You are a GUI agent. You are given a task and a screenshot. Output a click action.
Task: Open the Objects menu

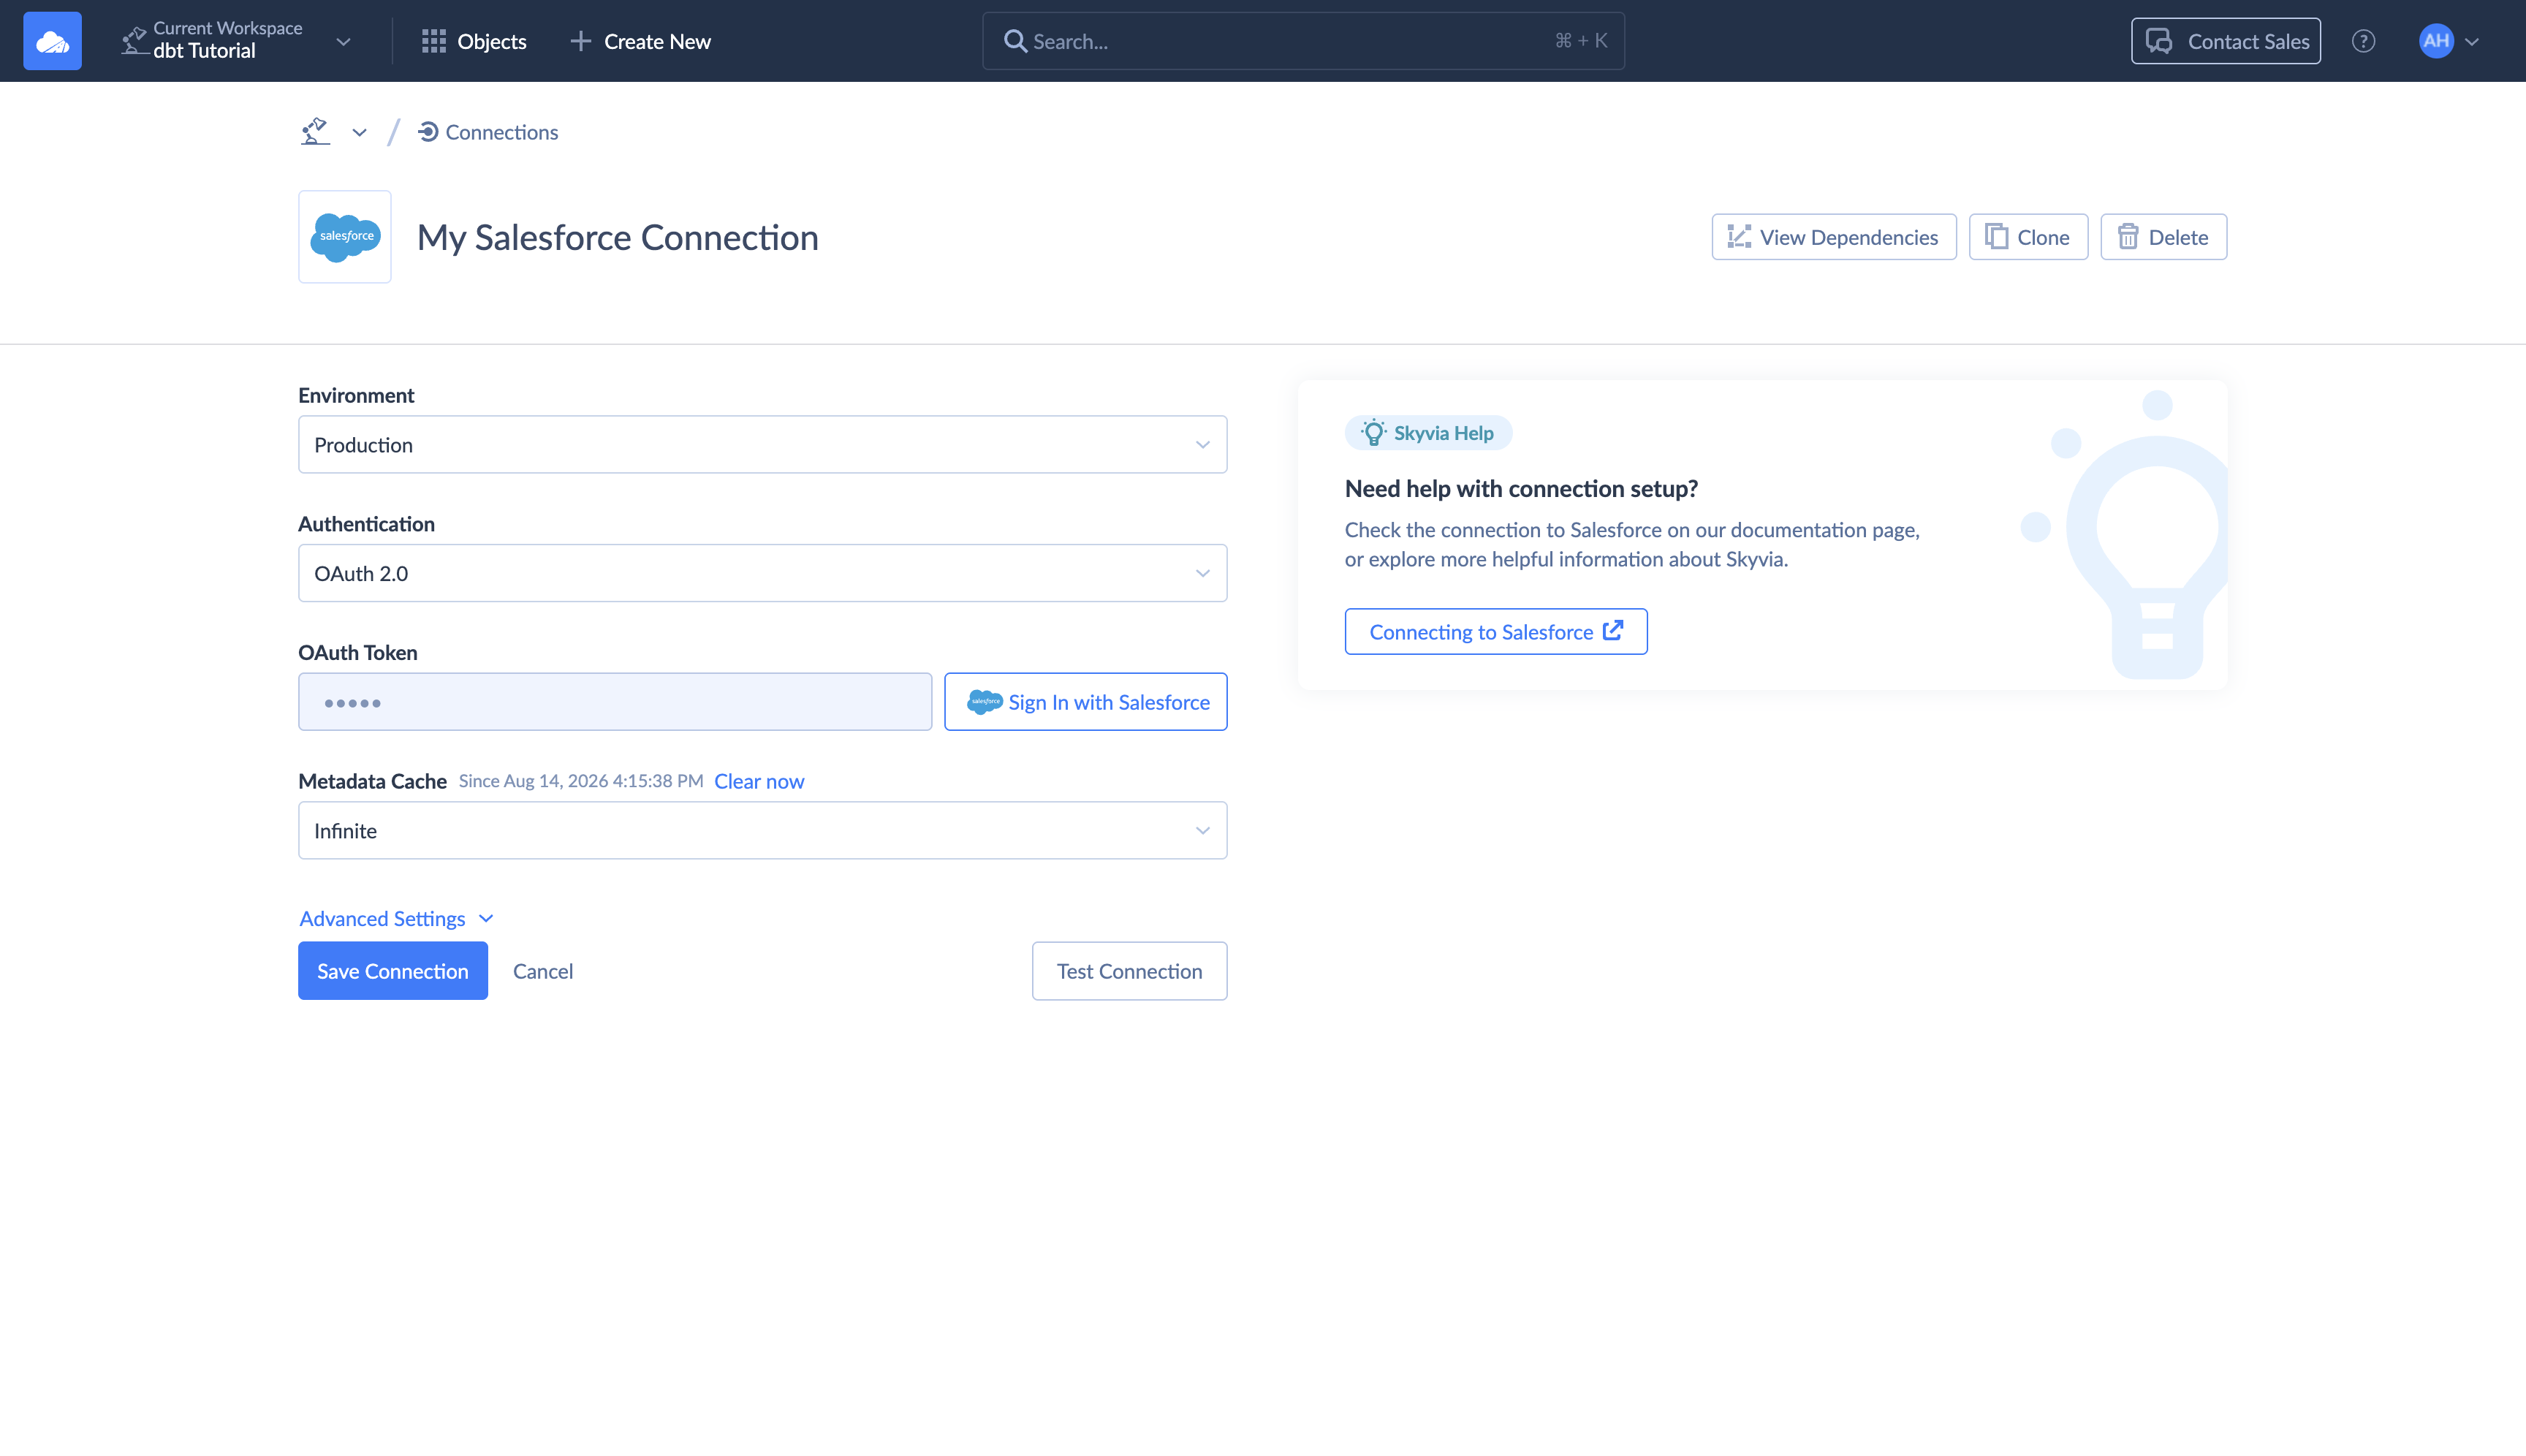(x=474, y=41)
